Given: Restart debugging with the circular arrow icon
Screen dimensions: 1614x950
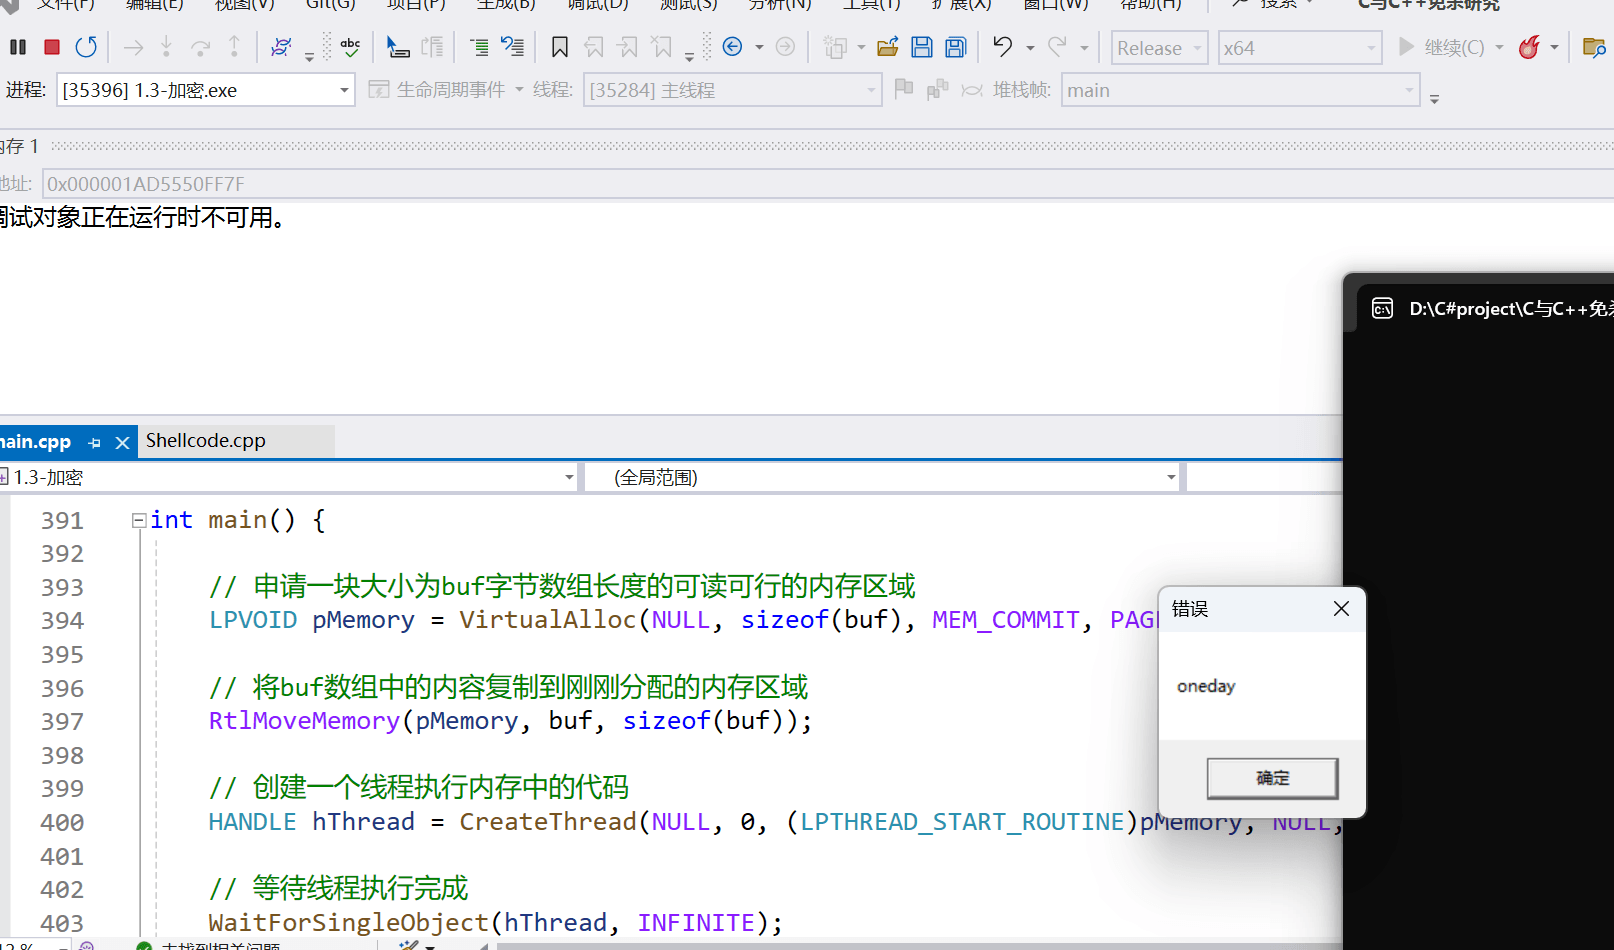Looking at the screenshot, I should coord(86,47).
